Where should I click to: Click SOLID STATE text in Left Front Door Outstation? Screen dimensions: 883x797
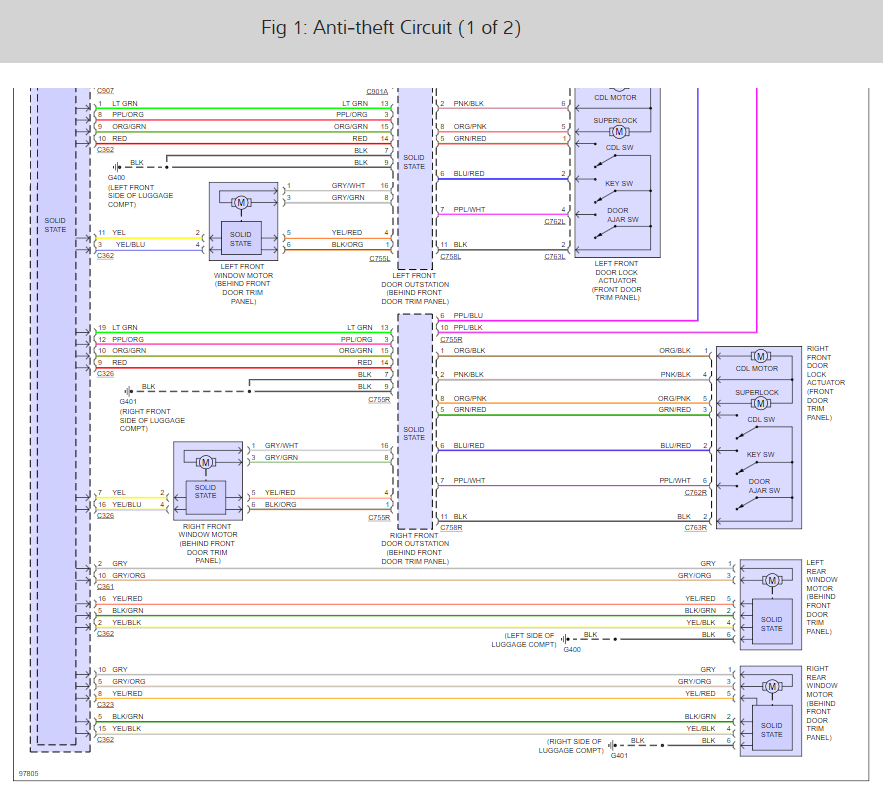tap(414, 162)
